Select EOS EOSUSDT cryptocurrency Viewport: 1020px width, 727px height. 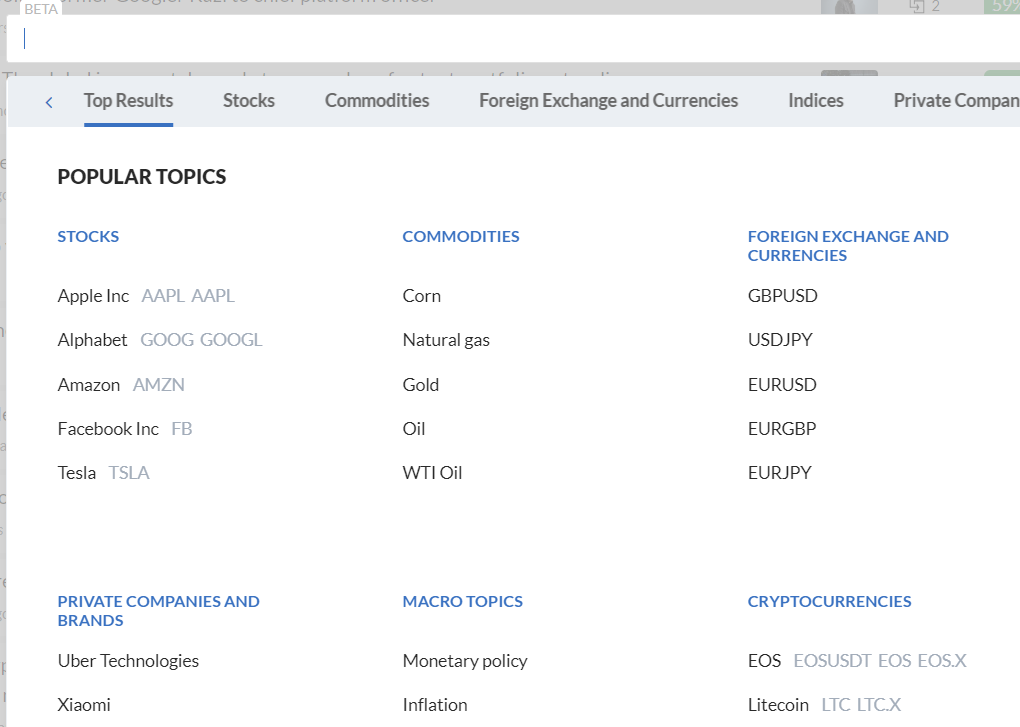pyautogui.click(x=857, y=661)
